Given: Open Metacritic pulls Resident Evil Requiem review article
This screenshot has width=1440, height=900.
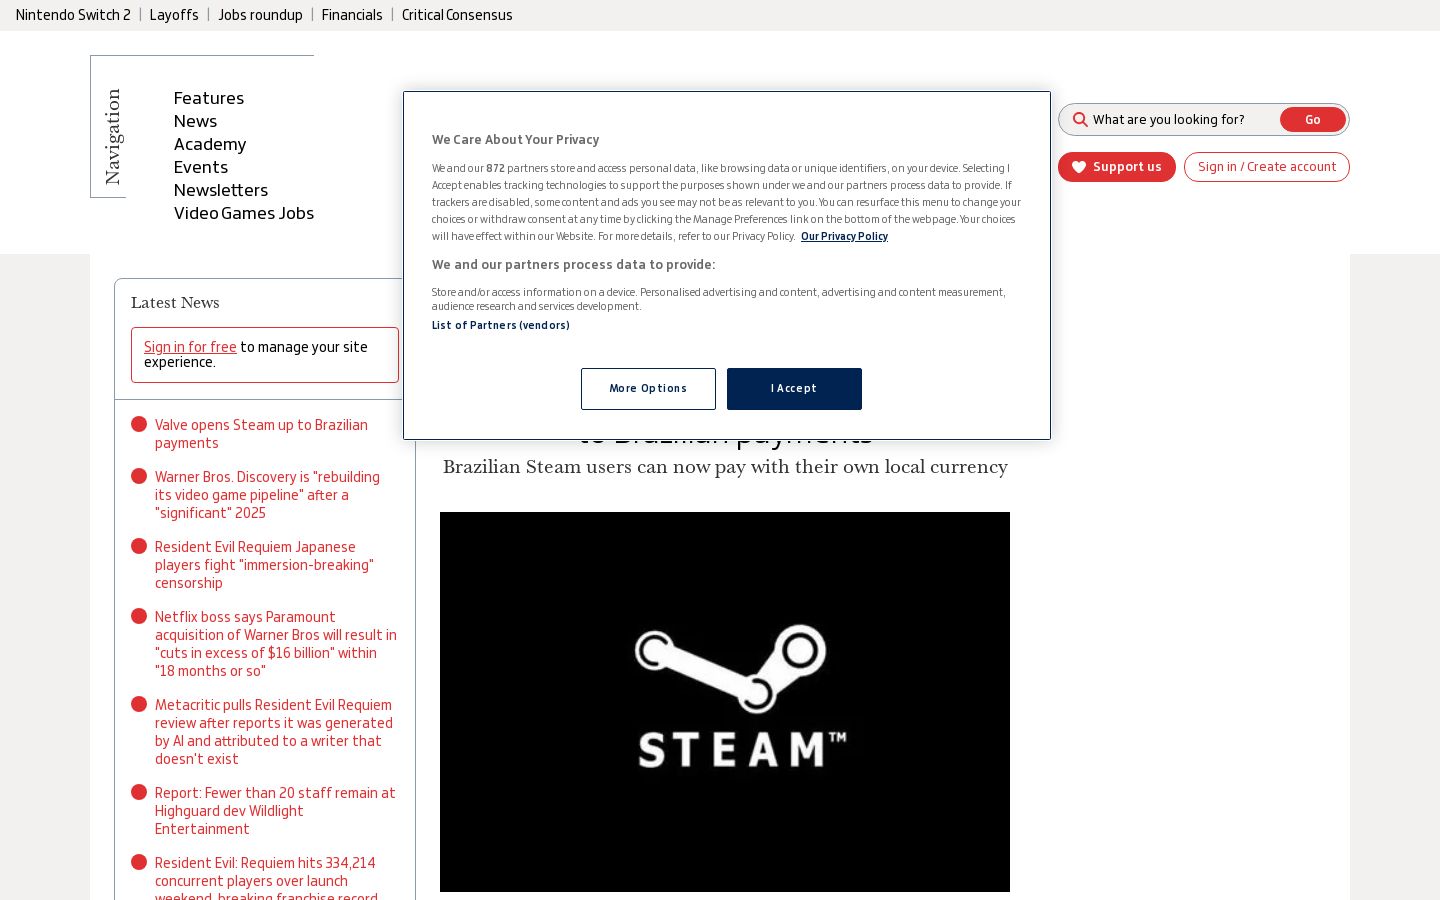Looking at the screenshot, I should [274, 732].
